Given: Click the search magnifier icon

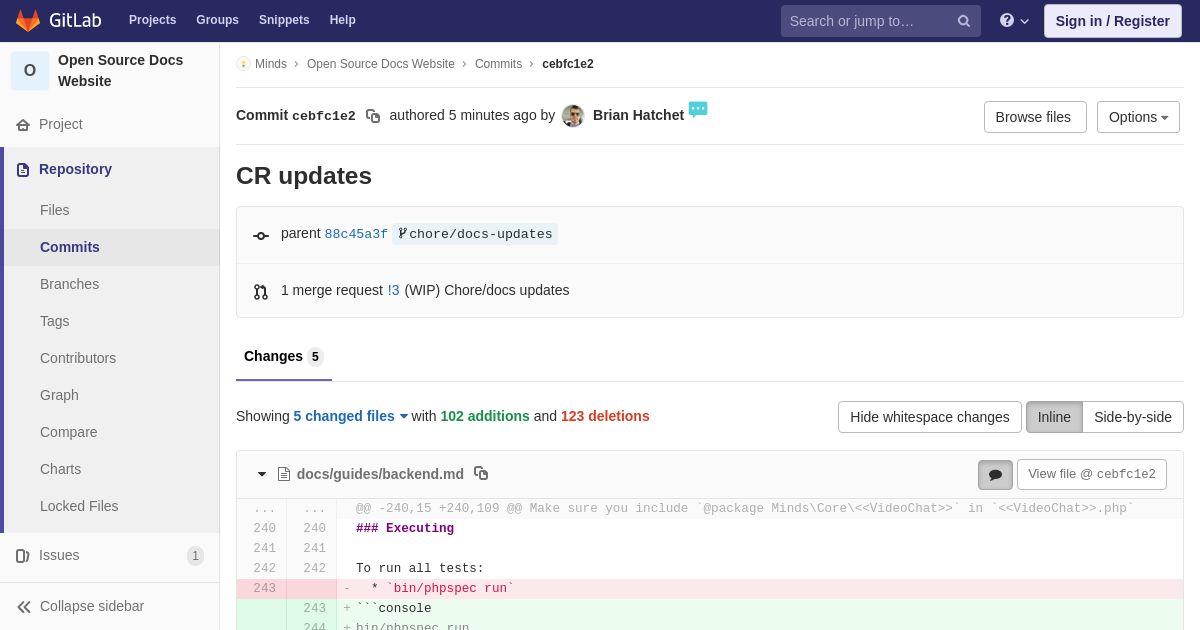Looking at the screenshot, I should (x=964, y=21).
